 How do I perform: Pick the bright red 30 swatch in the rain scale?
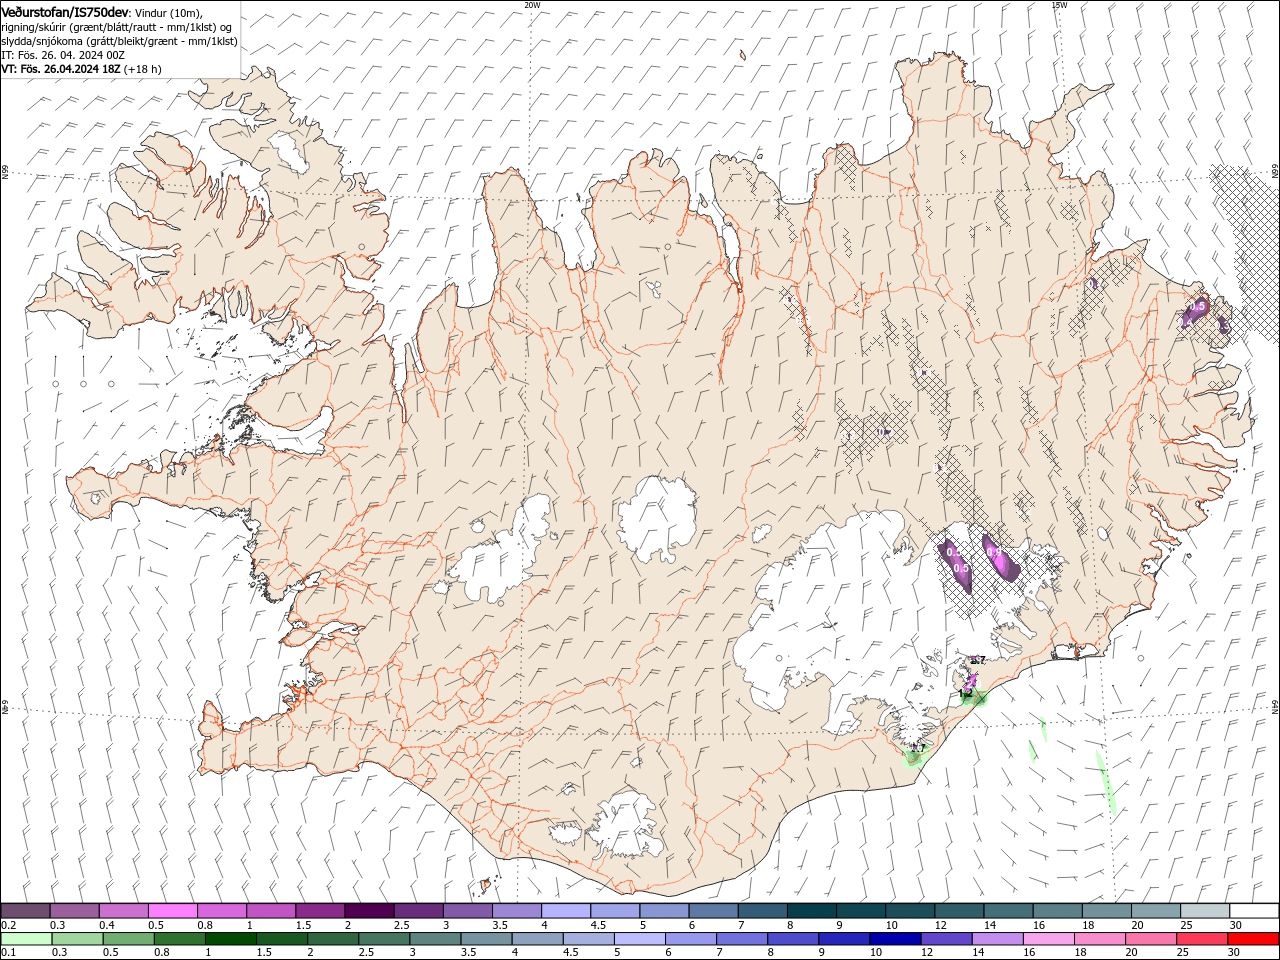[x=1254, y=939]
